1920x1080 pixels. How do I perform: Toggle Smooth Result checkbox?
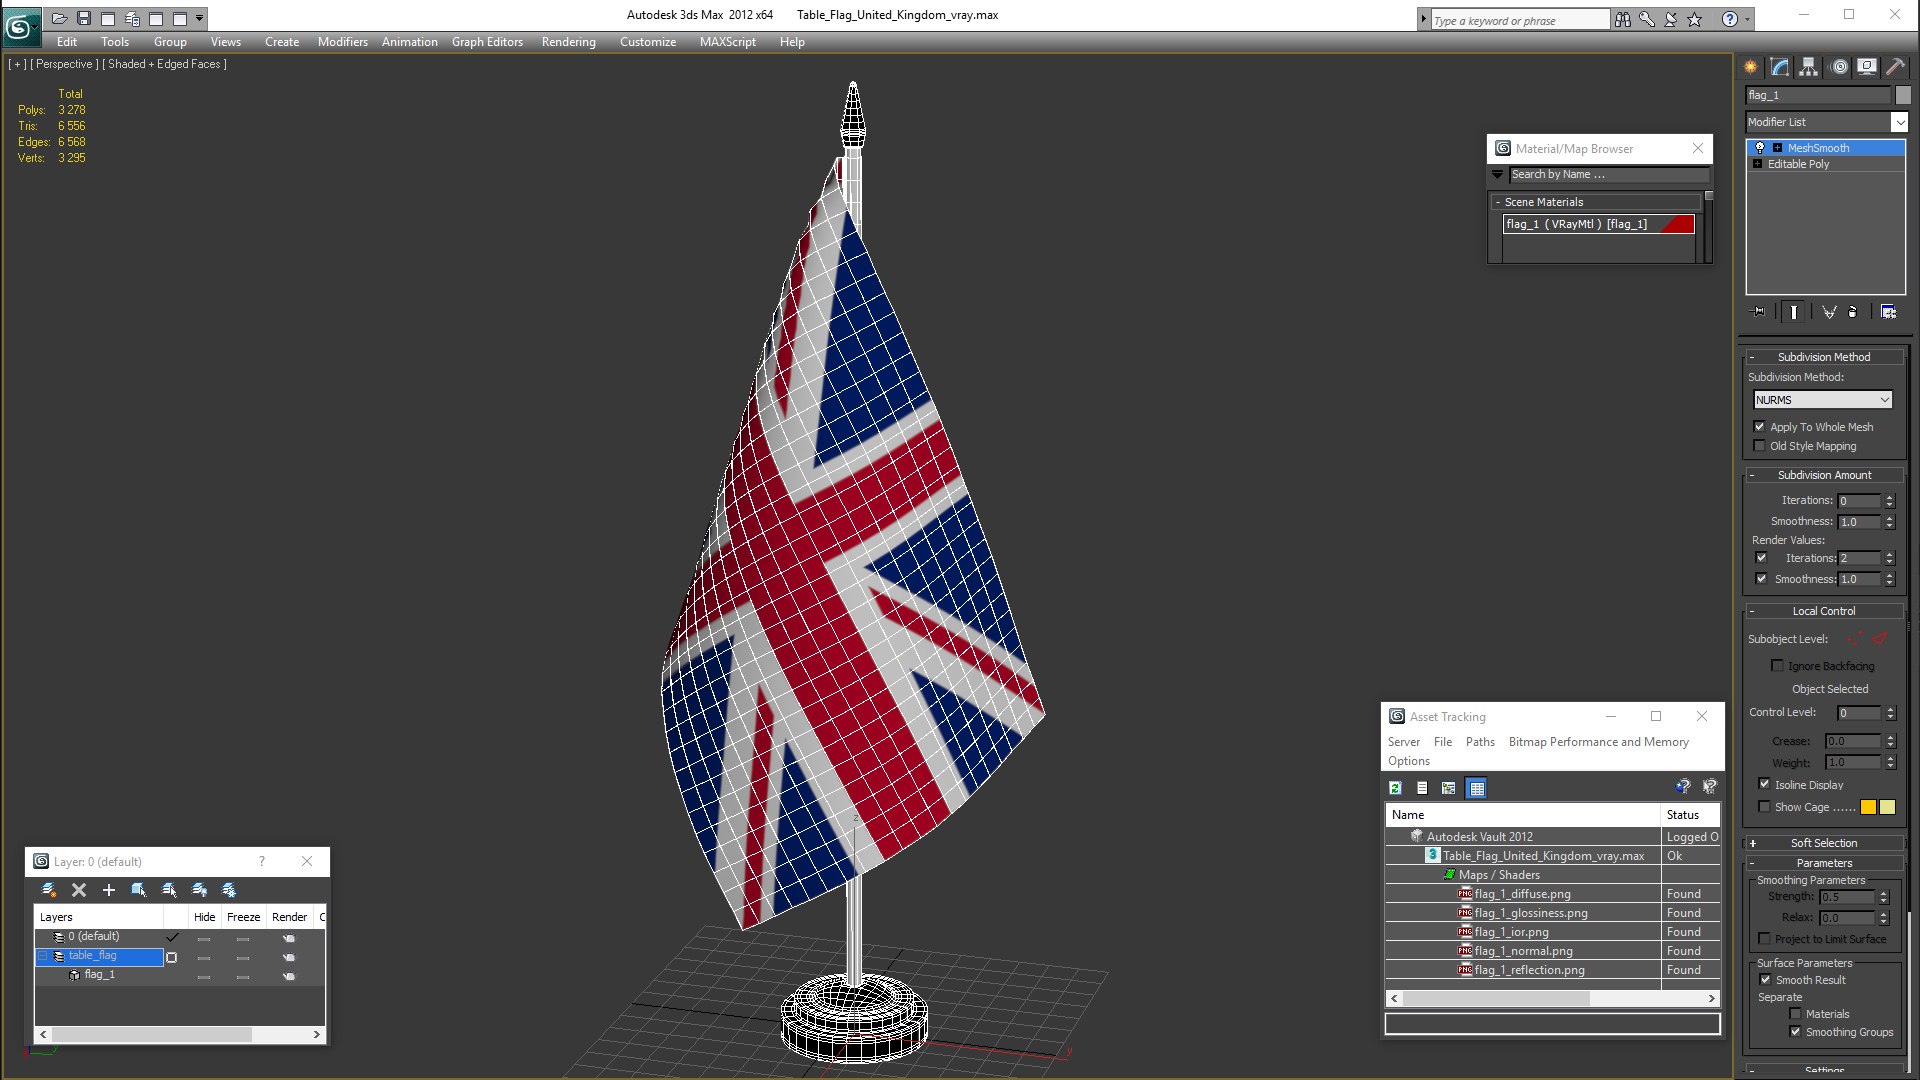1765,980
